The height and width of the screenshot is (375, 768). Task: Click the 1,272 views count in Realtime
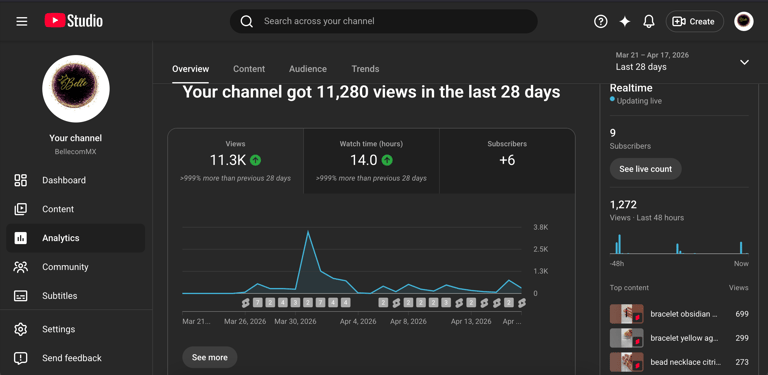pyautogui.click(x=624, y=205)
